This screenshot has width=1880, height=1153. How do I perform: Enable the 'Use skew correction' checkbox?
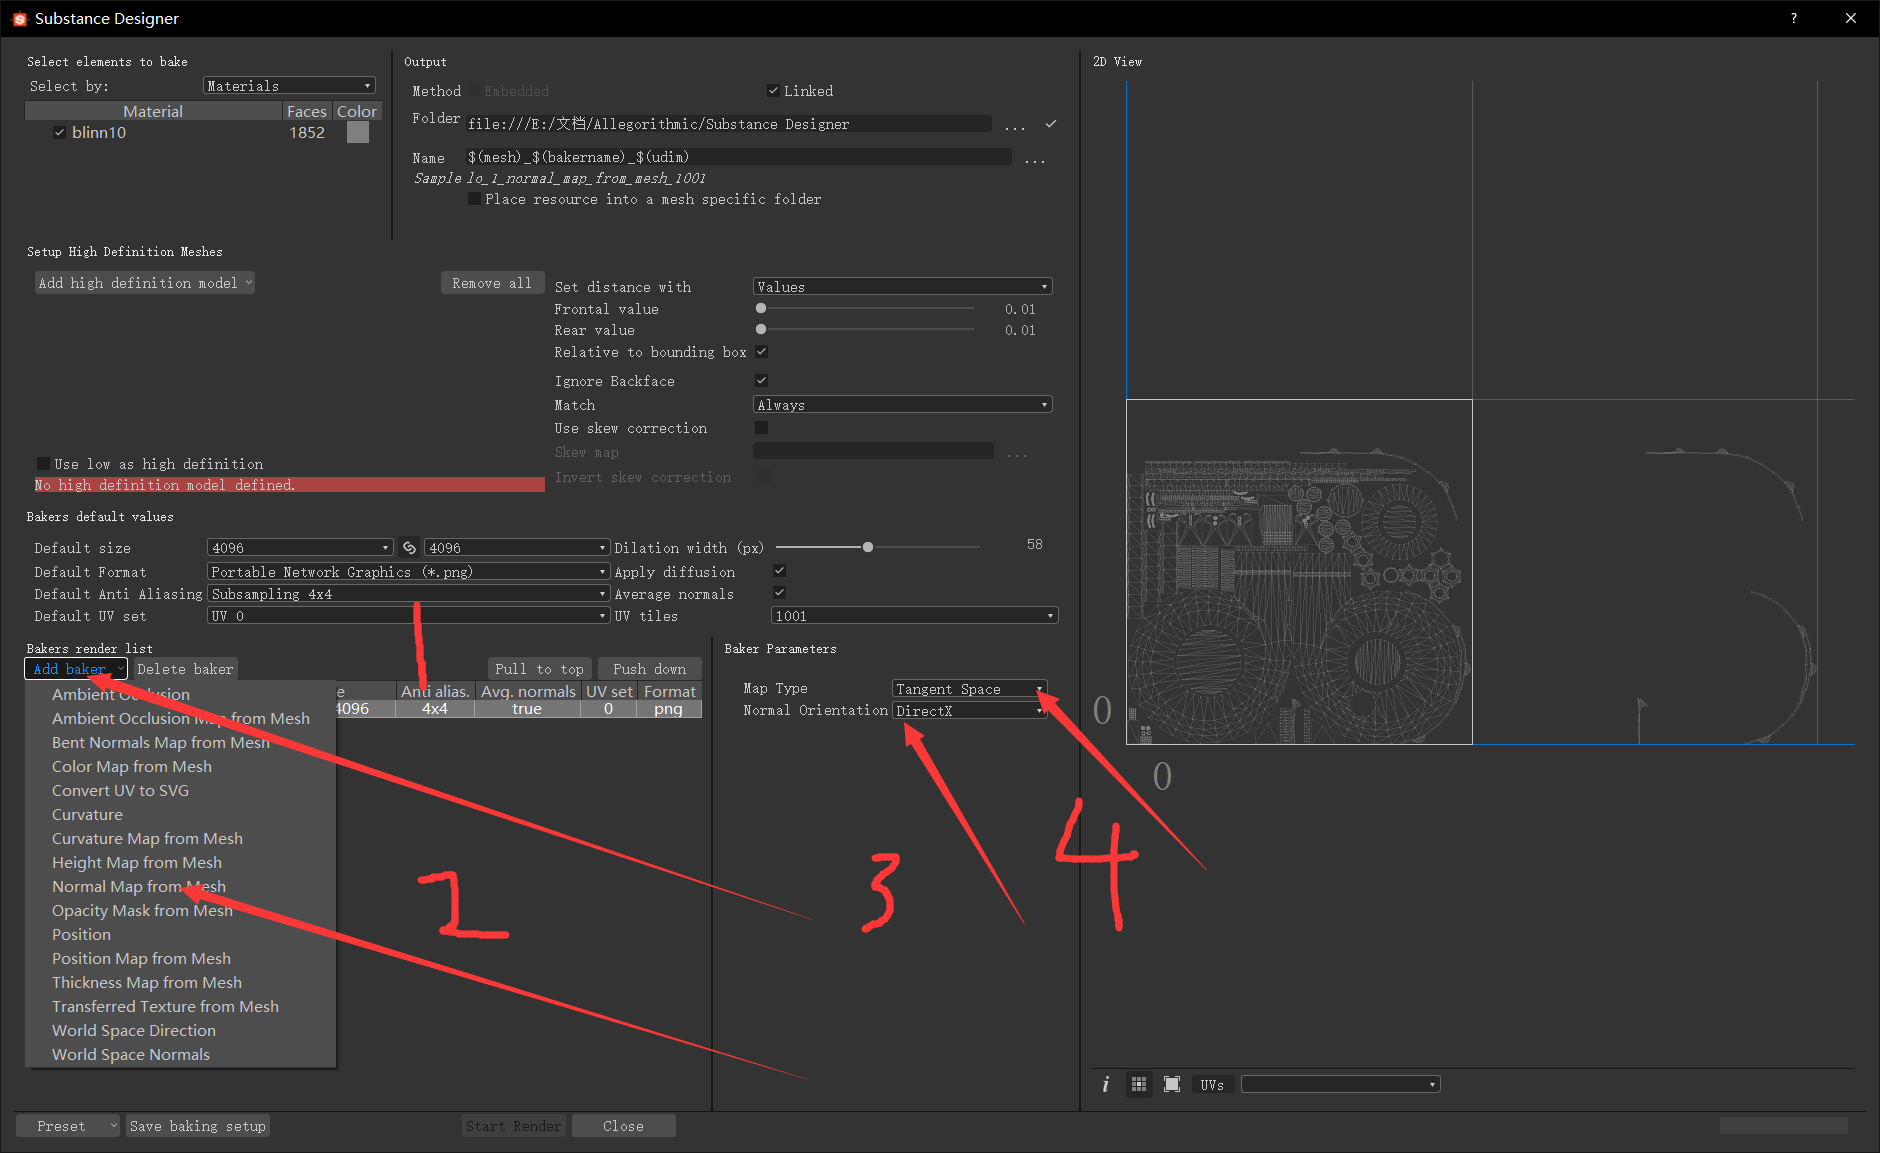pos(761,427)
